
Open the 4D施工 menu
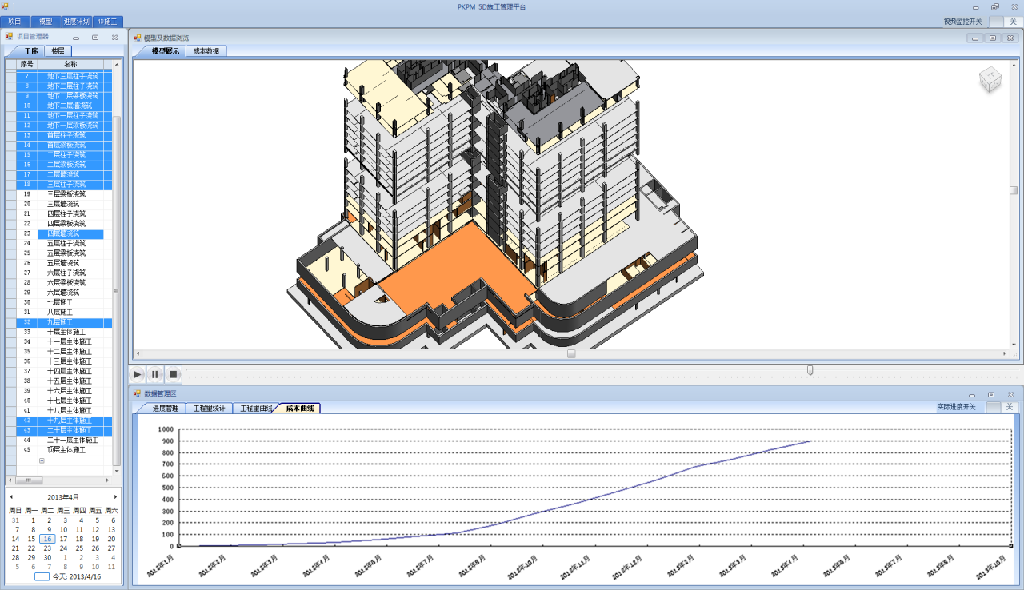pos(108,22)
